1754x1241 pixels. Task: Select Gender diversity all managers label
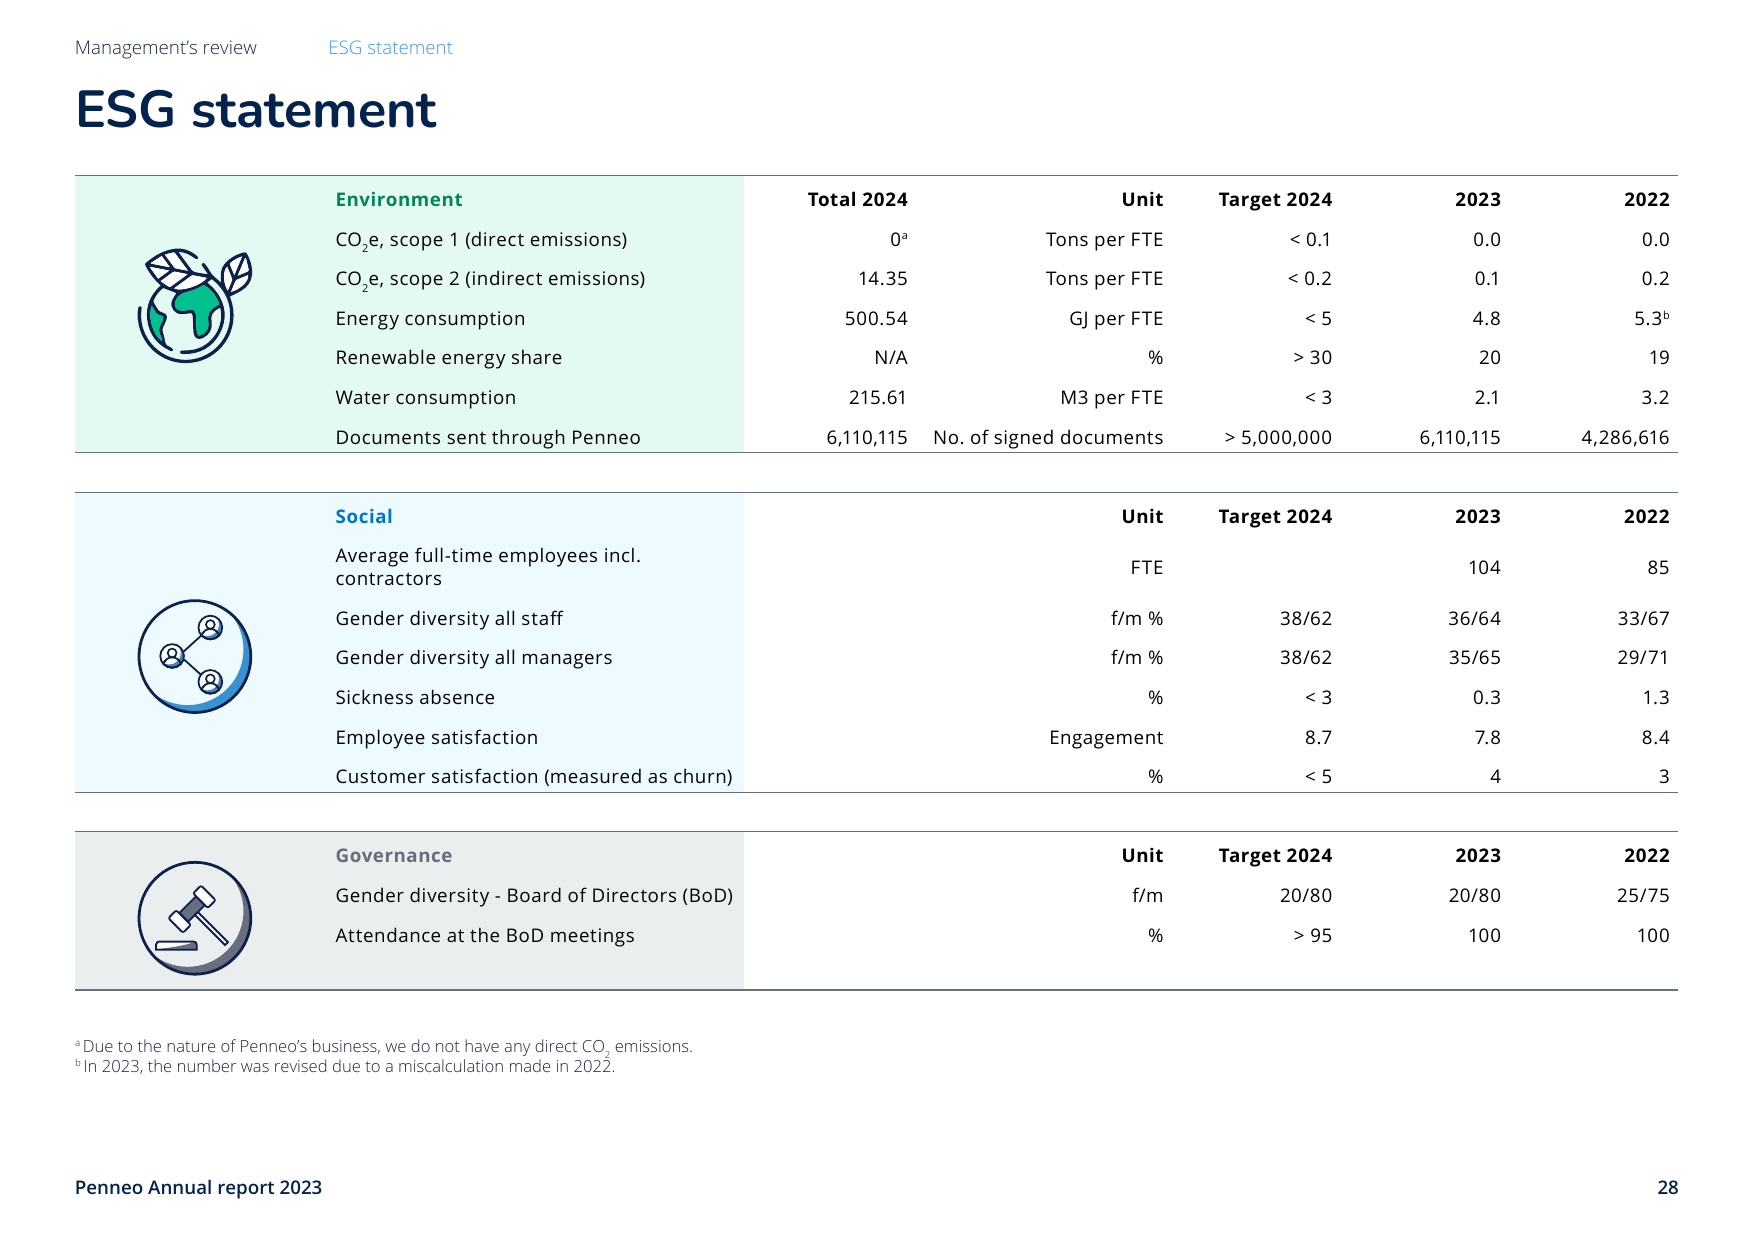pyautogui.click(x=474, y=657)
